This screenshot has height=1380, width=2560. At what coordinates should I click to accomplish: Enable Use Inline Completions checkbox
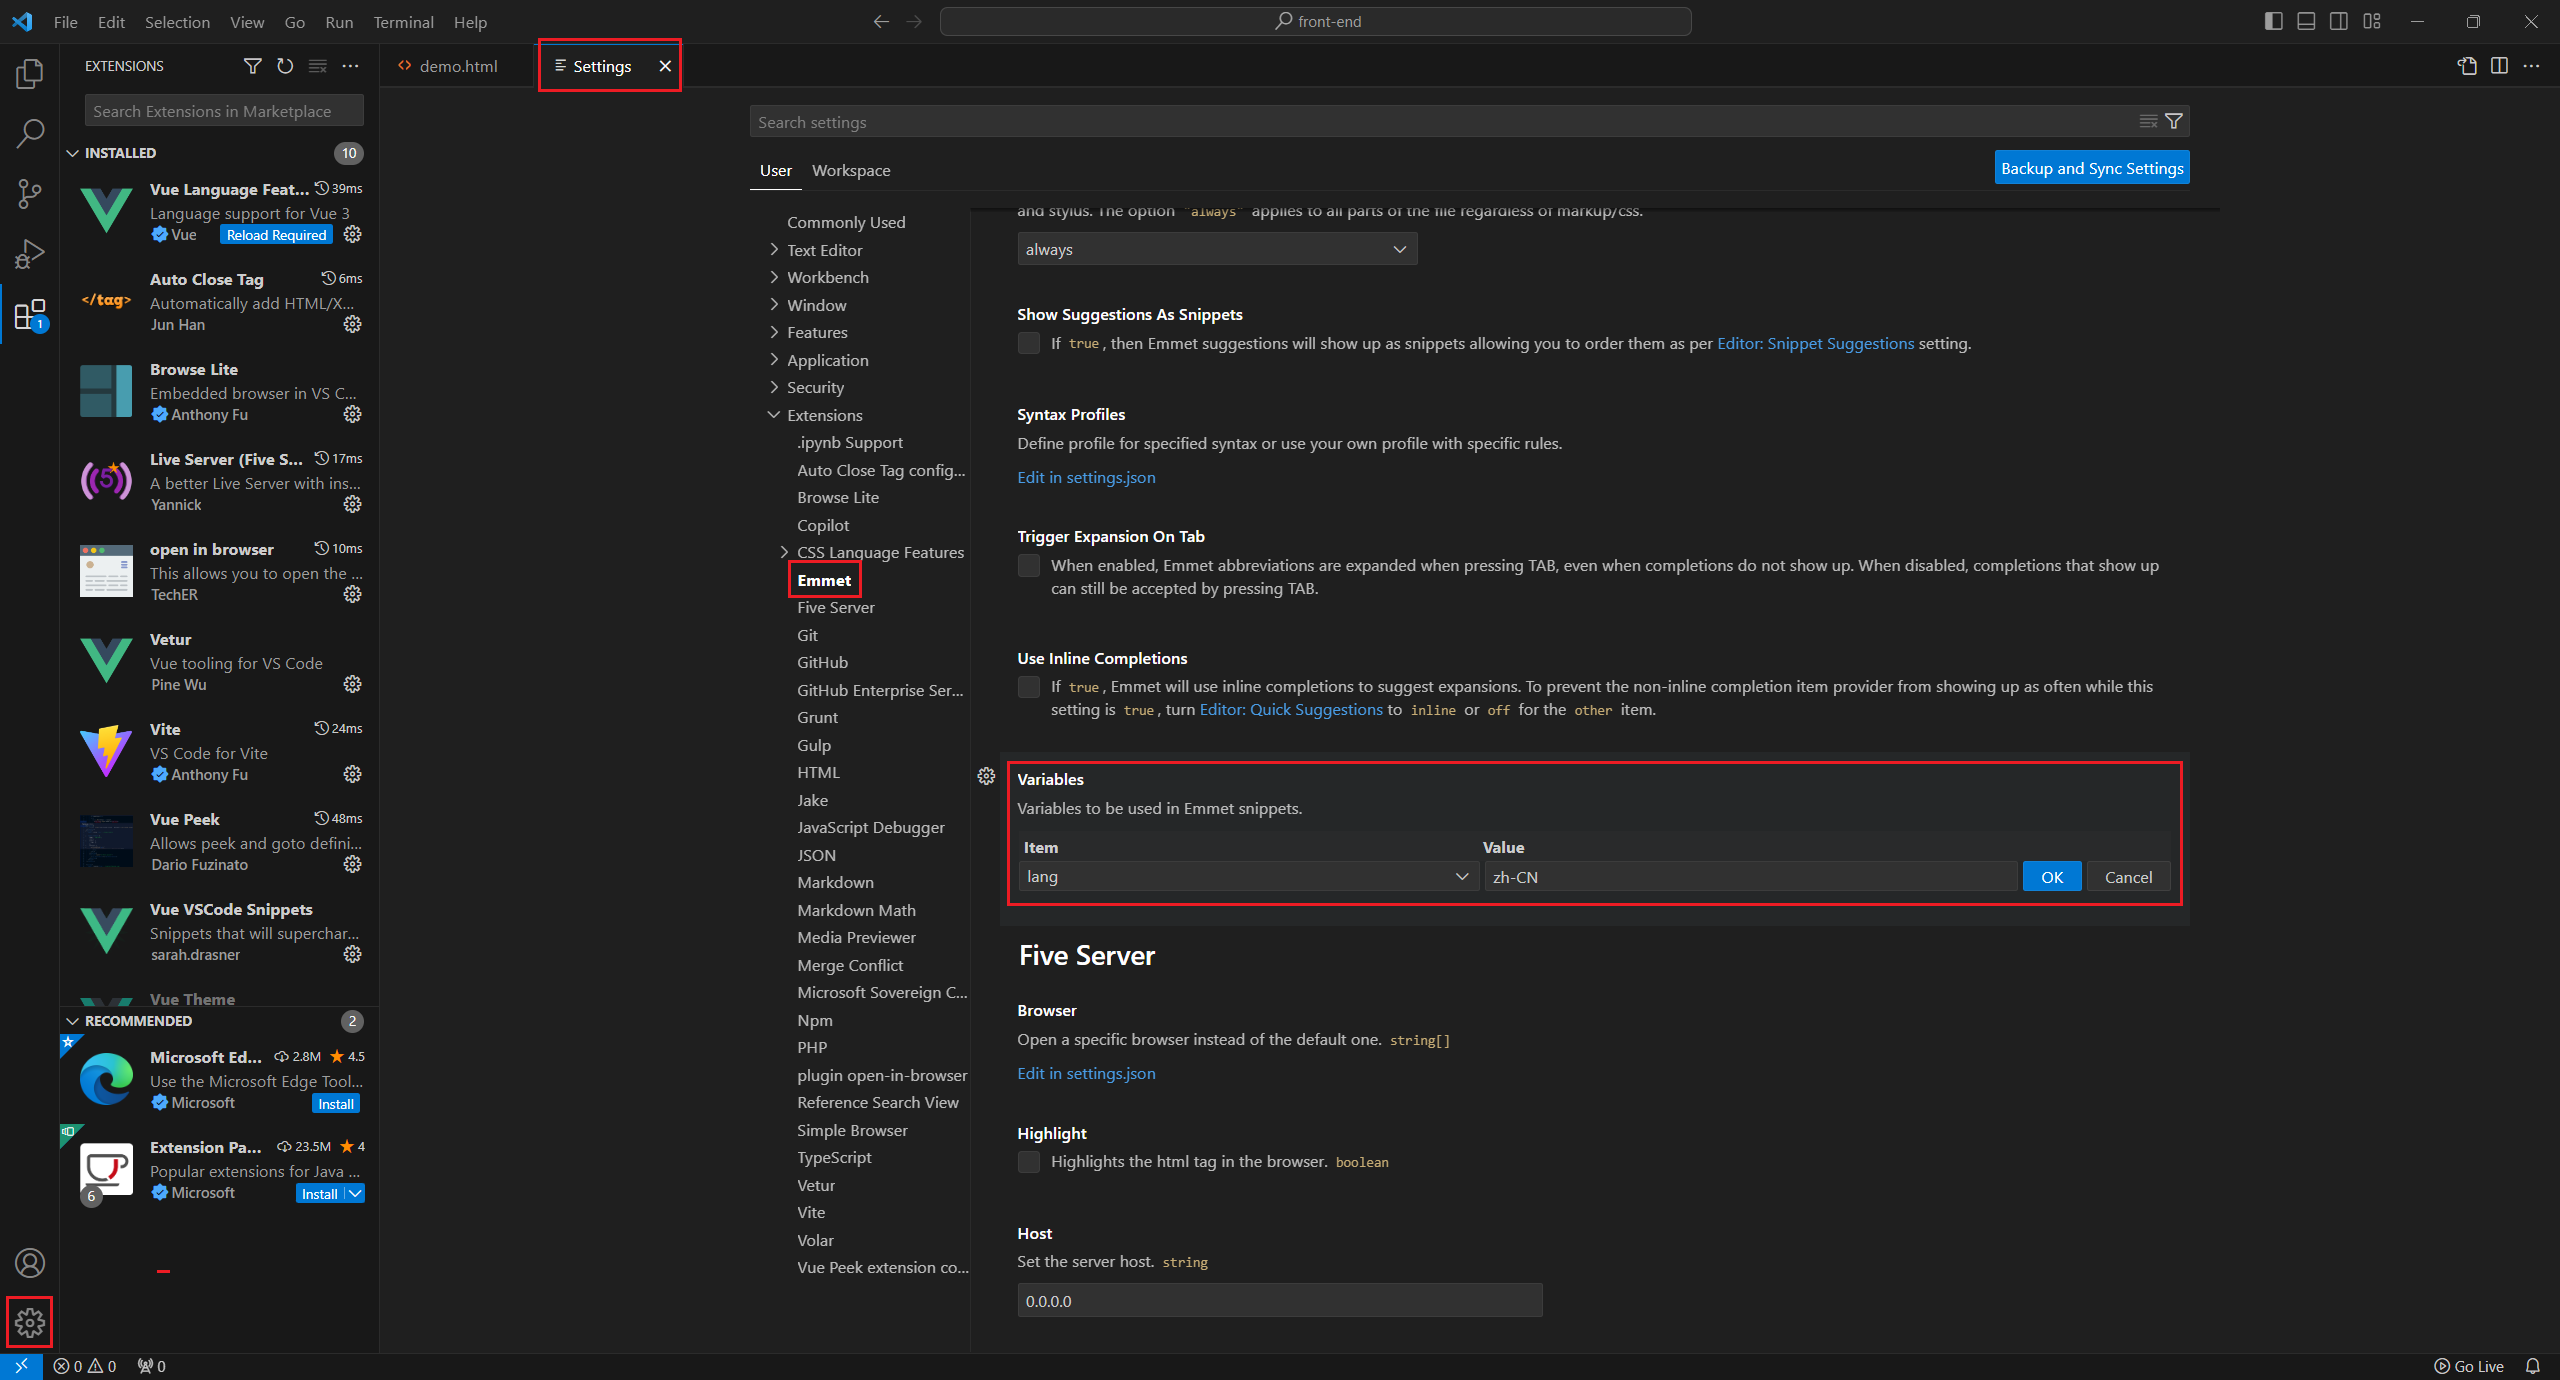pyautogui.click(x=1028, y=687)
